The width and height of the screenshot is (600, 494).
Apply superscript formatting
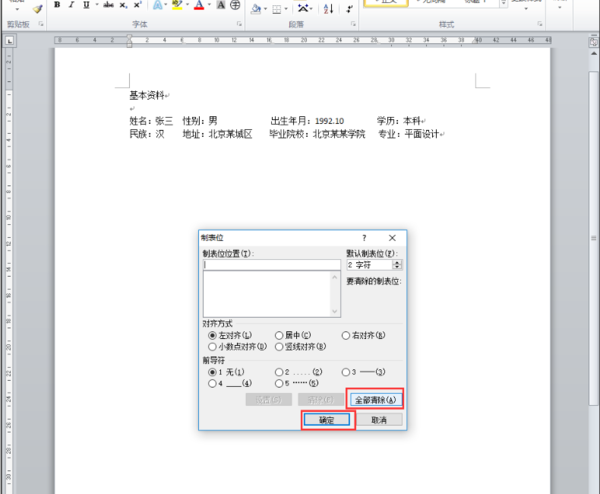137,5
